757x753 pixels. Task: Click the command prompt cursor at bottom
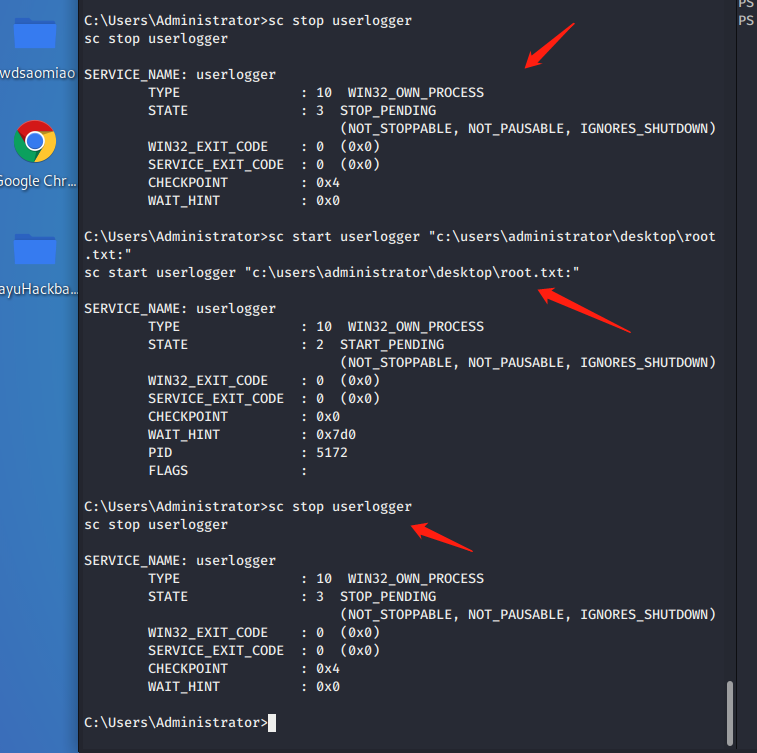[272, 723]
